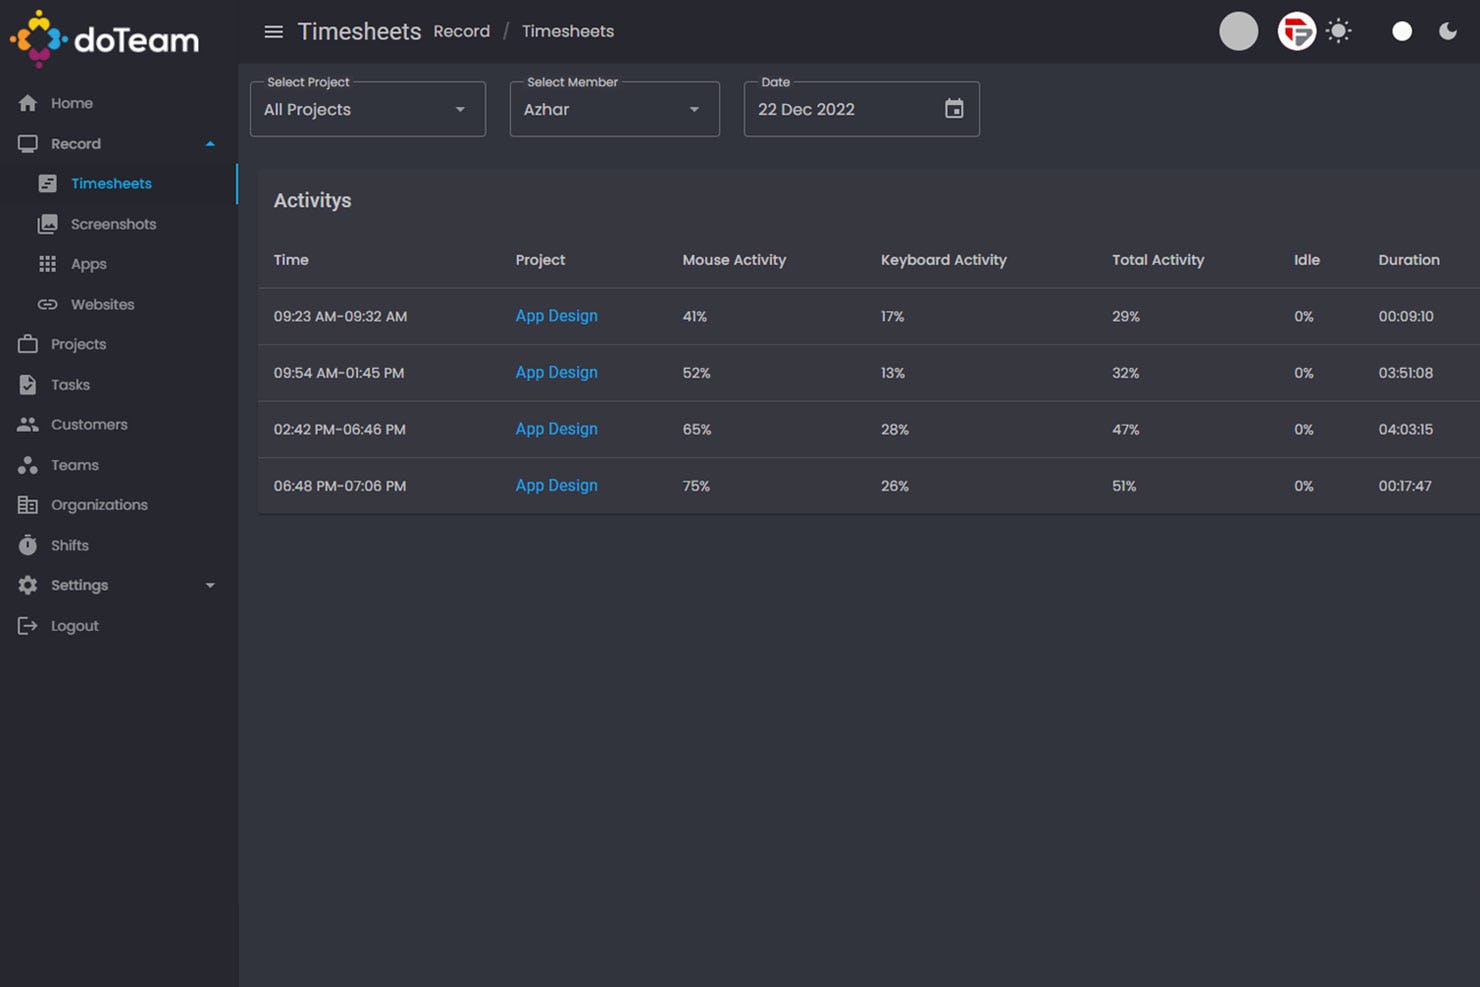Open the Projects briefcase icon
The image size is (1480, 987).
(x=27, y=343)
